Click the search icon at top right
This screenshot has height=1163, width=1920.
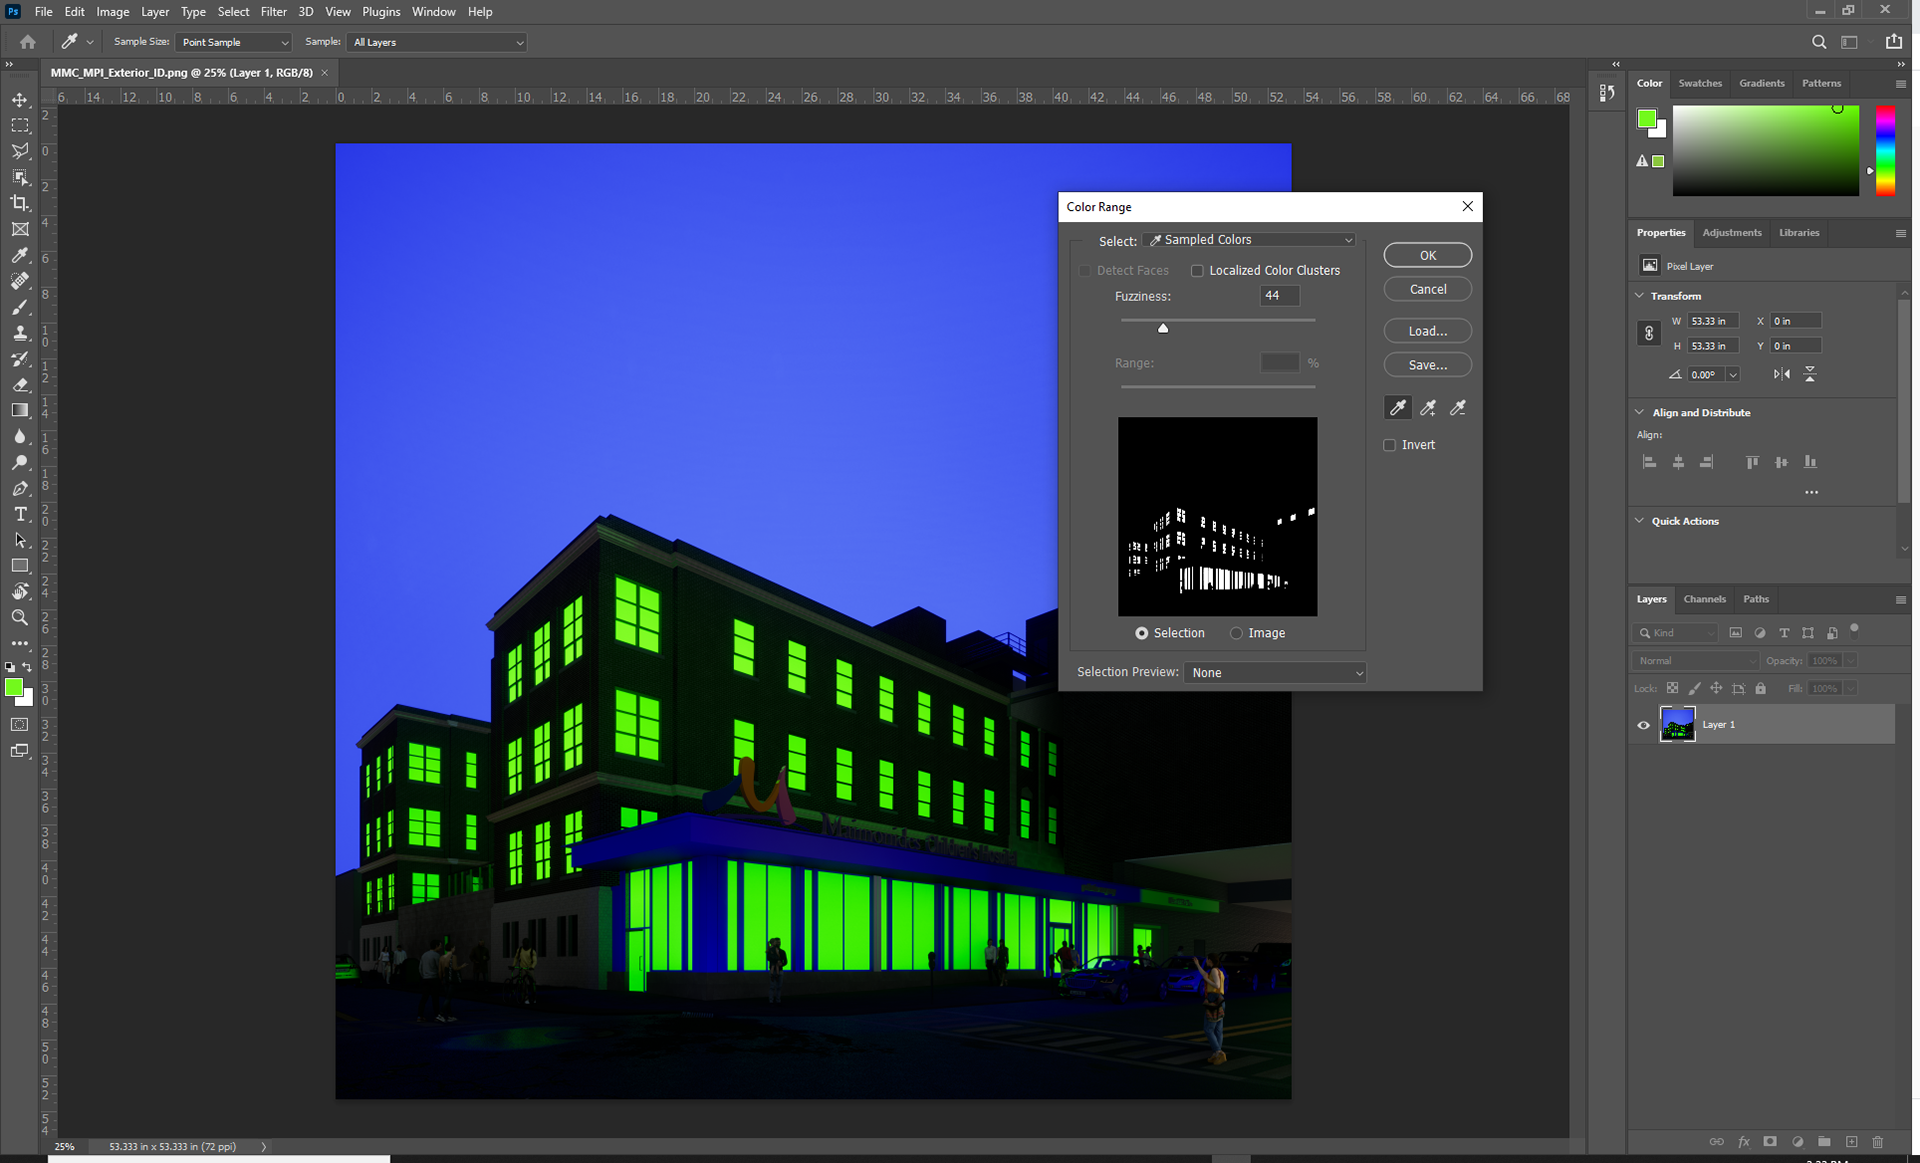[x=1819, y=42]
